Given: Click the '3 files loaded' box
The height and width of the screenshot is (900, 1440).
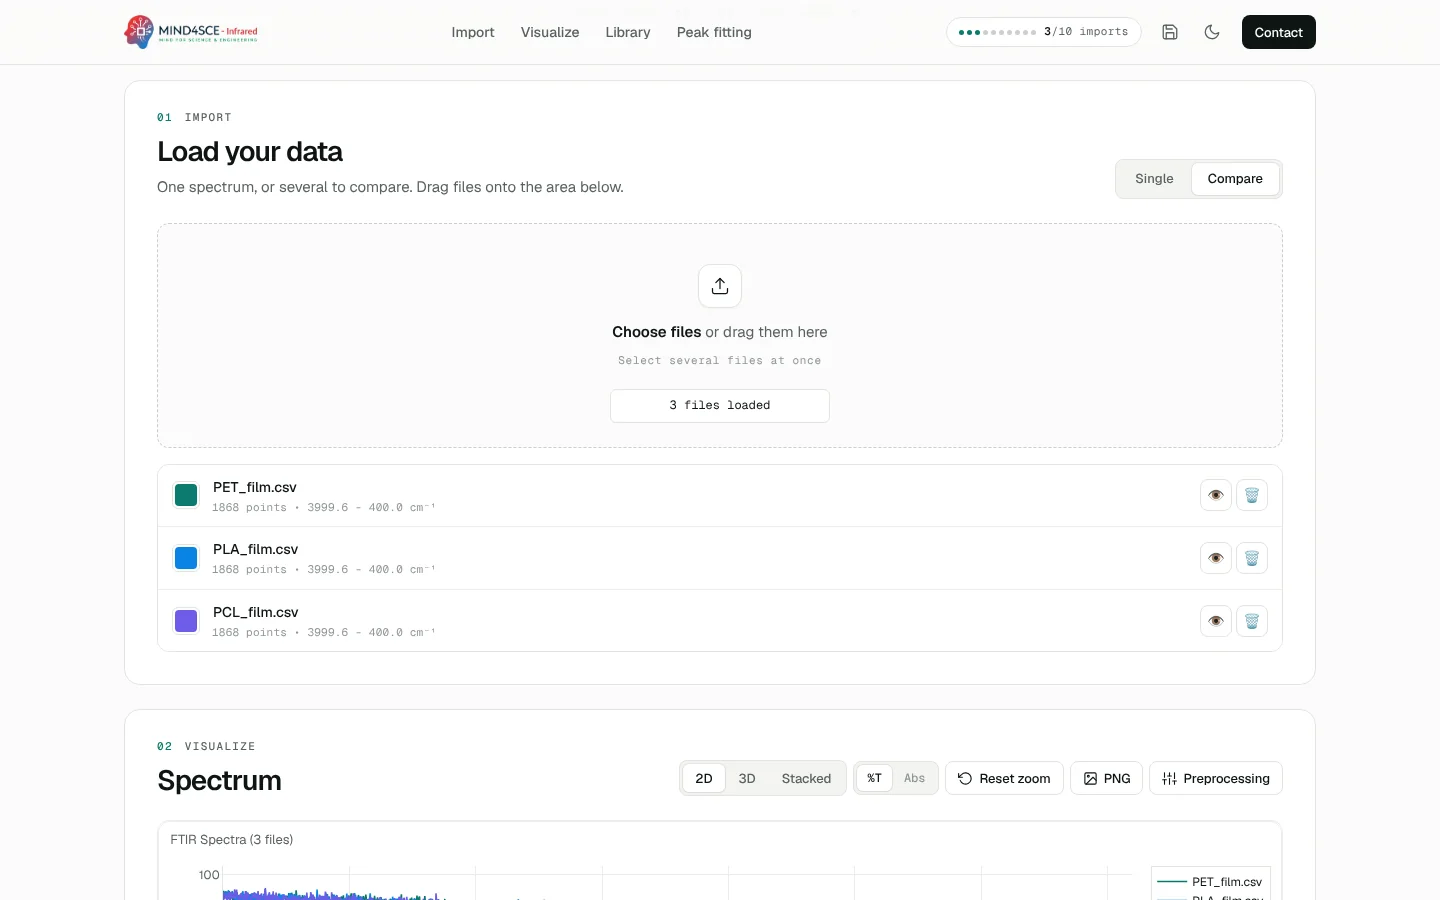Looking at the screenshot, I should tap(720, 406).
